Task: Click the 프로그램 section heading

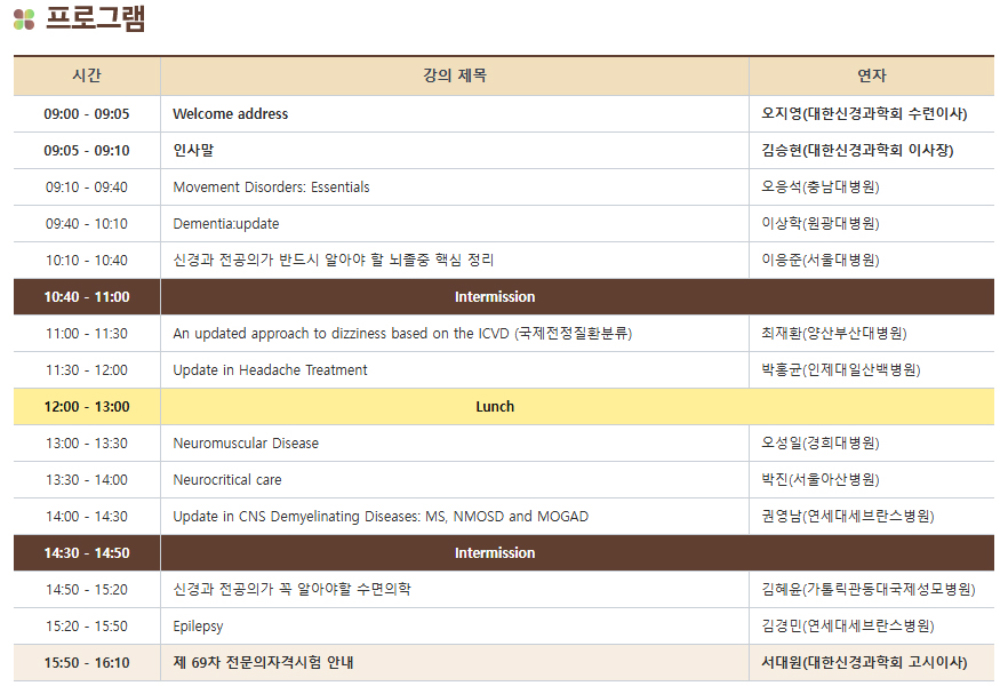Action: [95, 19]
